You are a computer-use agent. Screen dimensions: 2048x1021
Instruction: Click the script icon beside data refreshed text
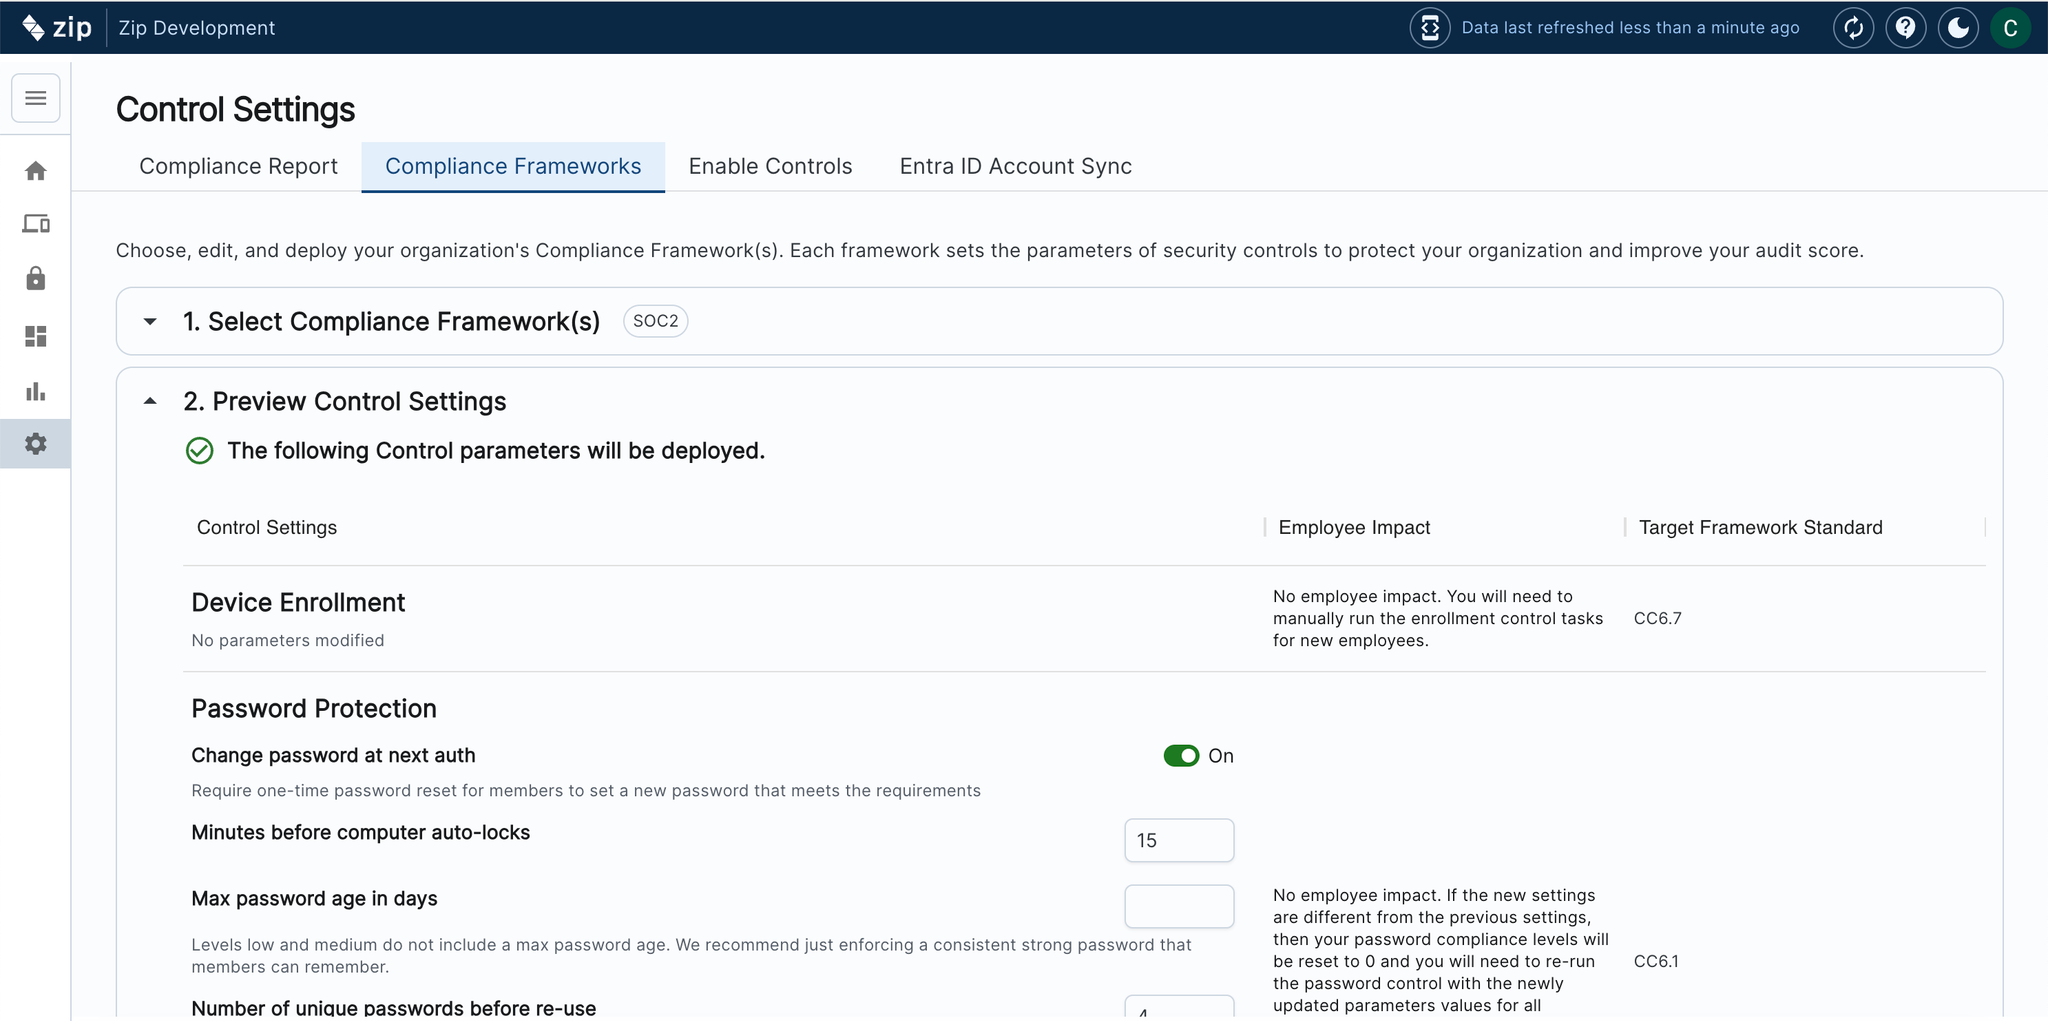(1430, 28)
